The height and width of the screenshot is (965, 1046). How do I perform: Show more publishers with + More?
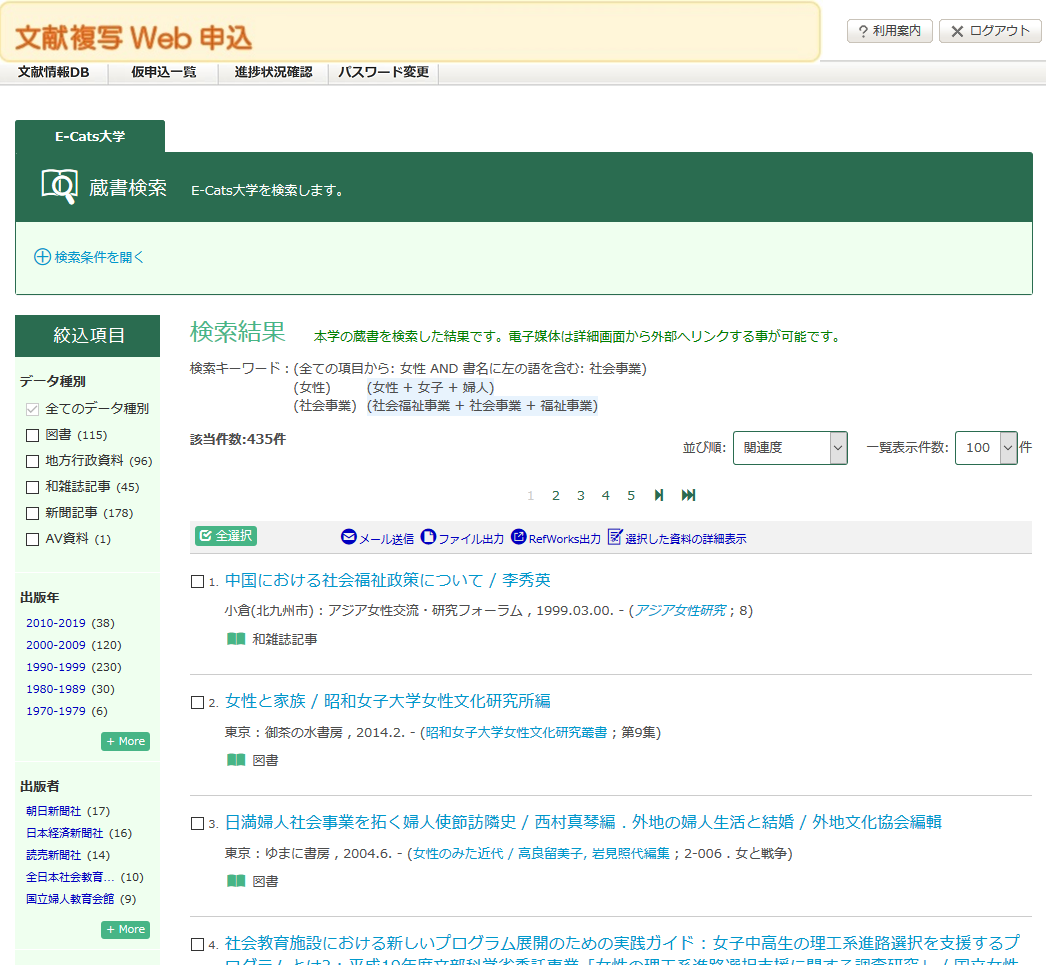point(125,929)
